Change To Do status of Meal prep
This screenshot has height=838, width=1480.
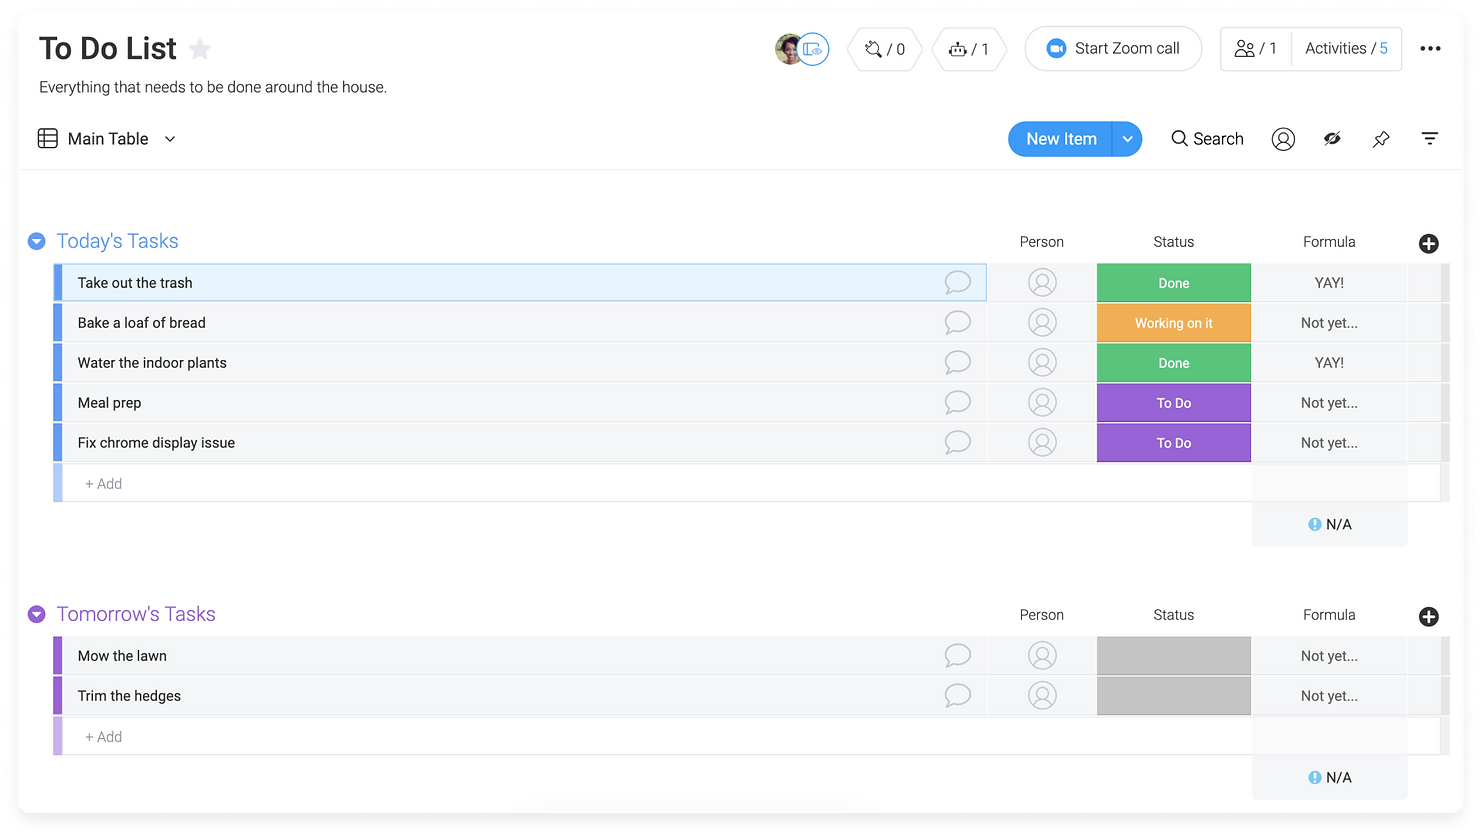[1174, 403]
